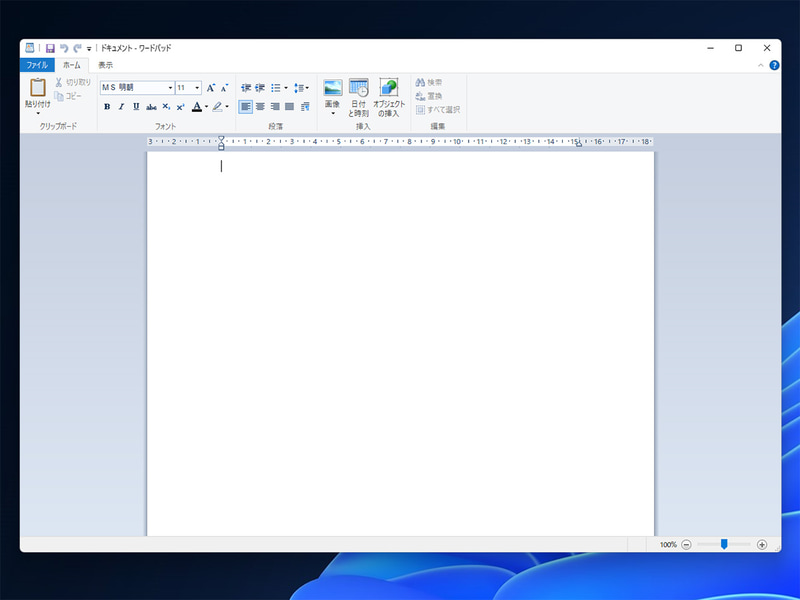Click inside the blank document page

pos(400,343)
